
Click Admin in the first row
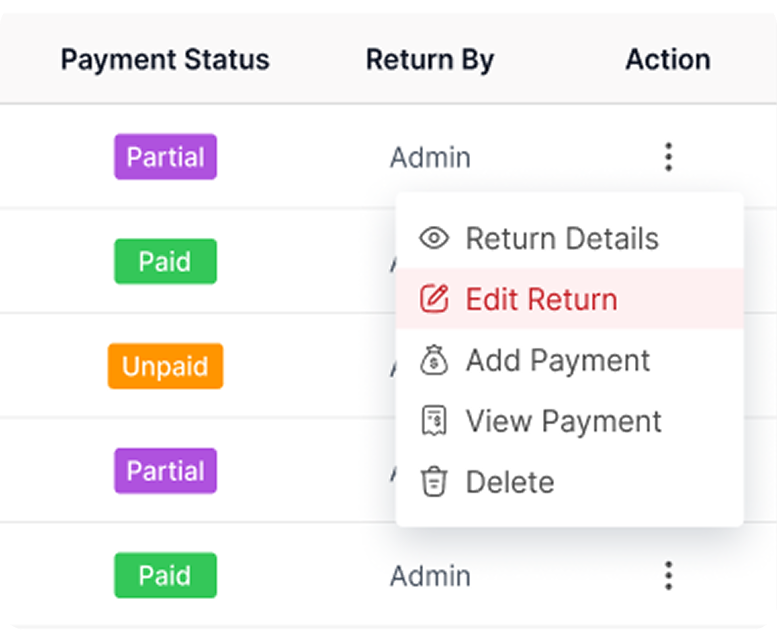430,157
